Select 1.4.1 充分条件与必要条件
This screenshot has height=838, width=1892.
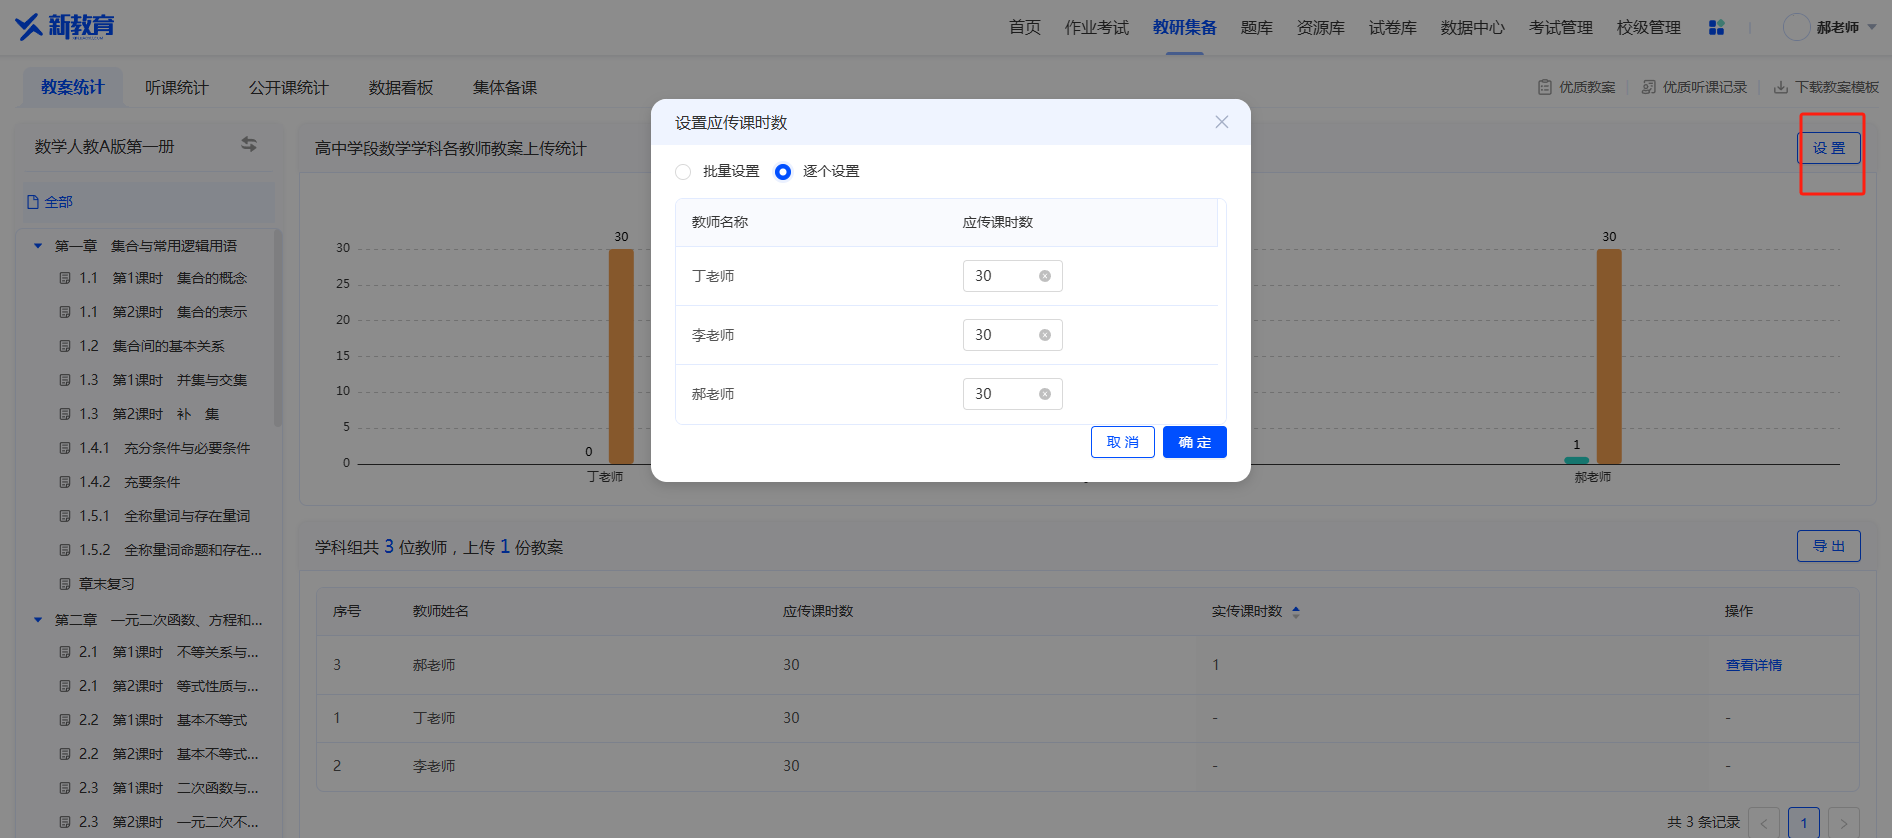pyautogui.click(x=165, y=448)
